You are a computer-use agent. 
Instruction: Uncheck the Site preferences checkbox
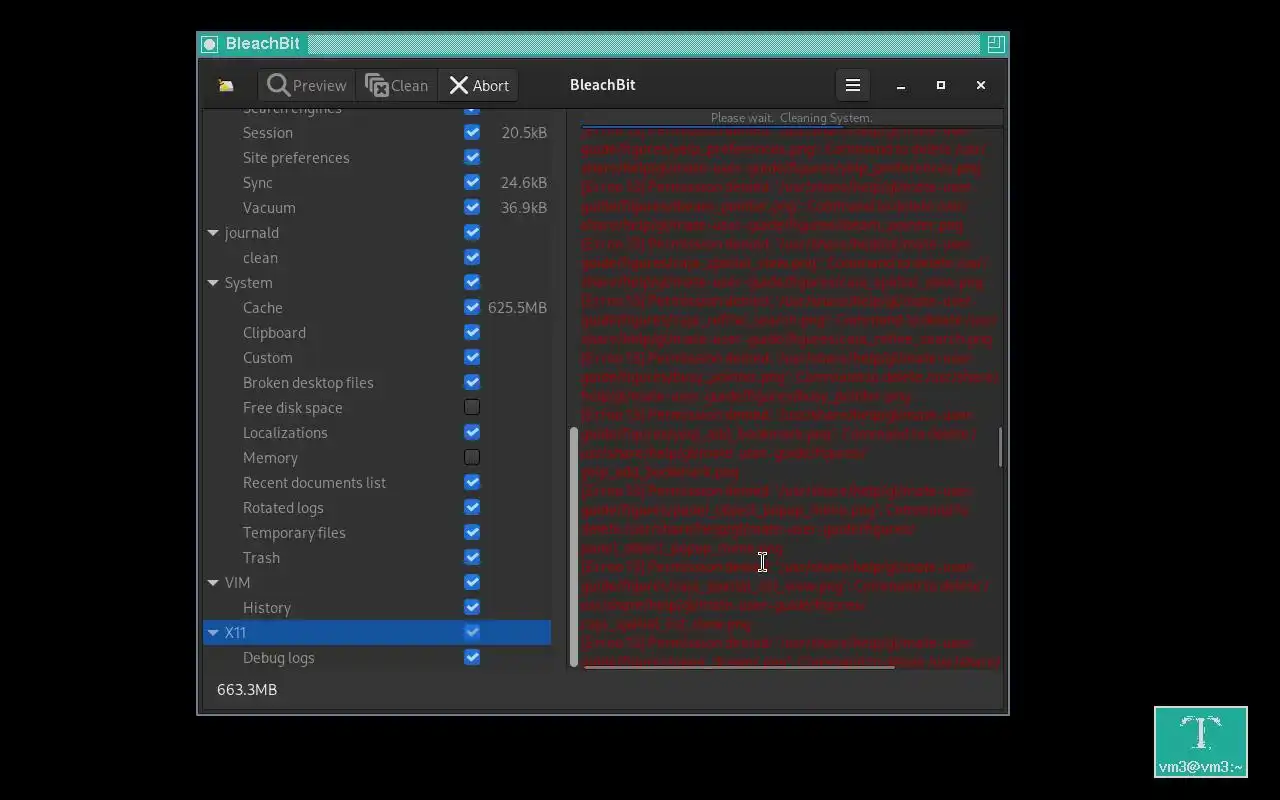coord(472,158)
